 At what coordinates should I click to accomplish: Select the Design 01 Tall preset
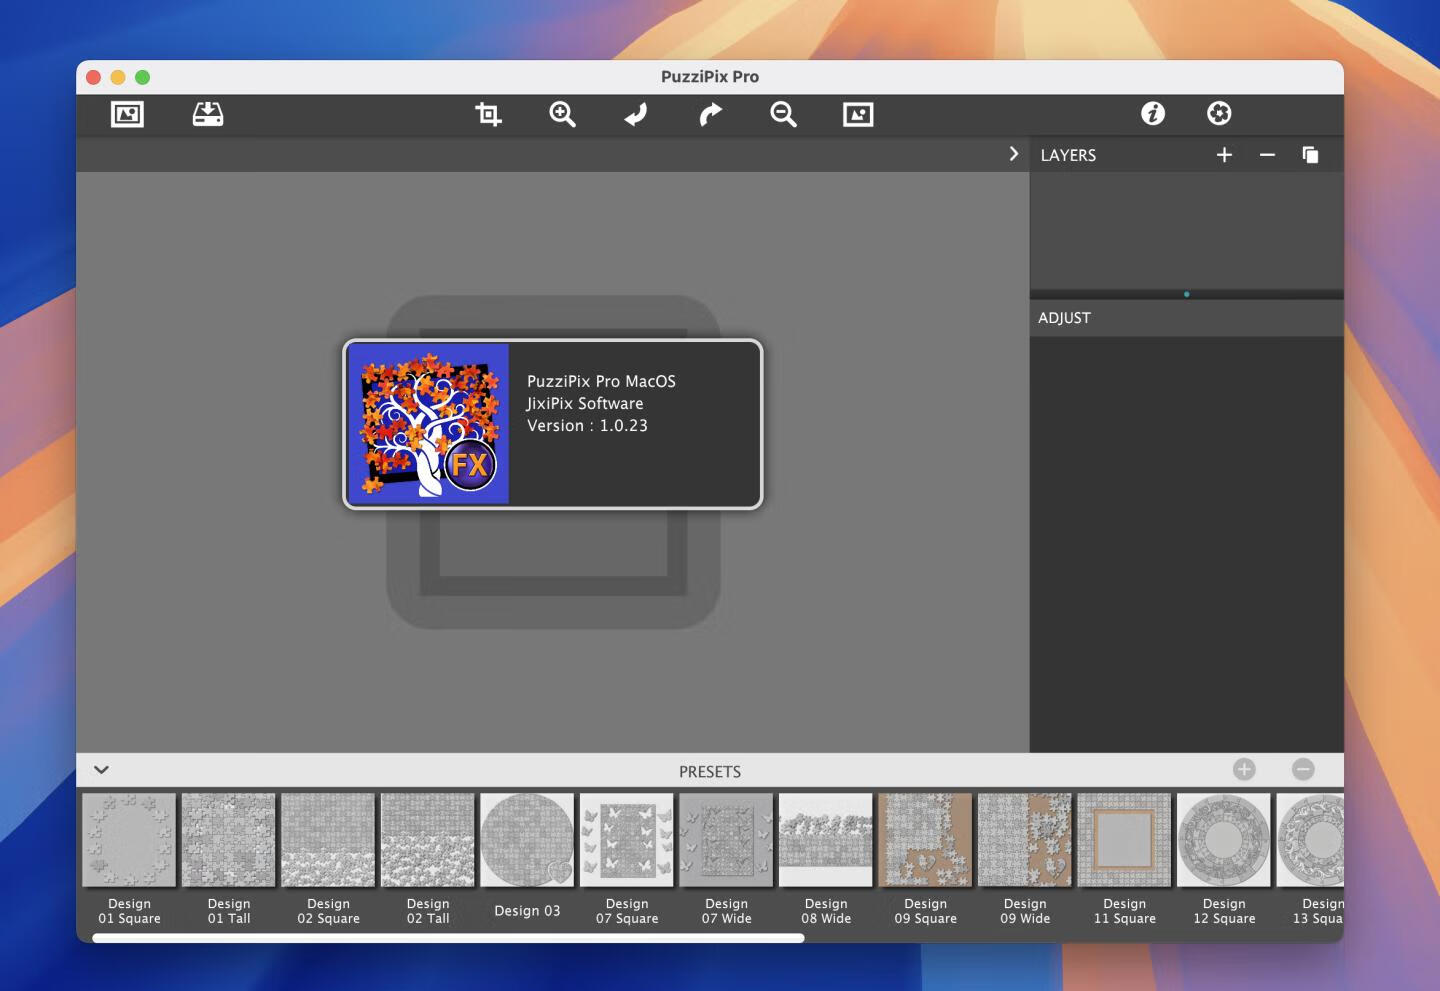pyautogui.click(x=229, y=860)
